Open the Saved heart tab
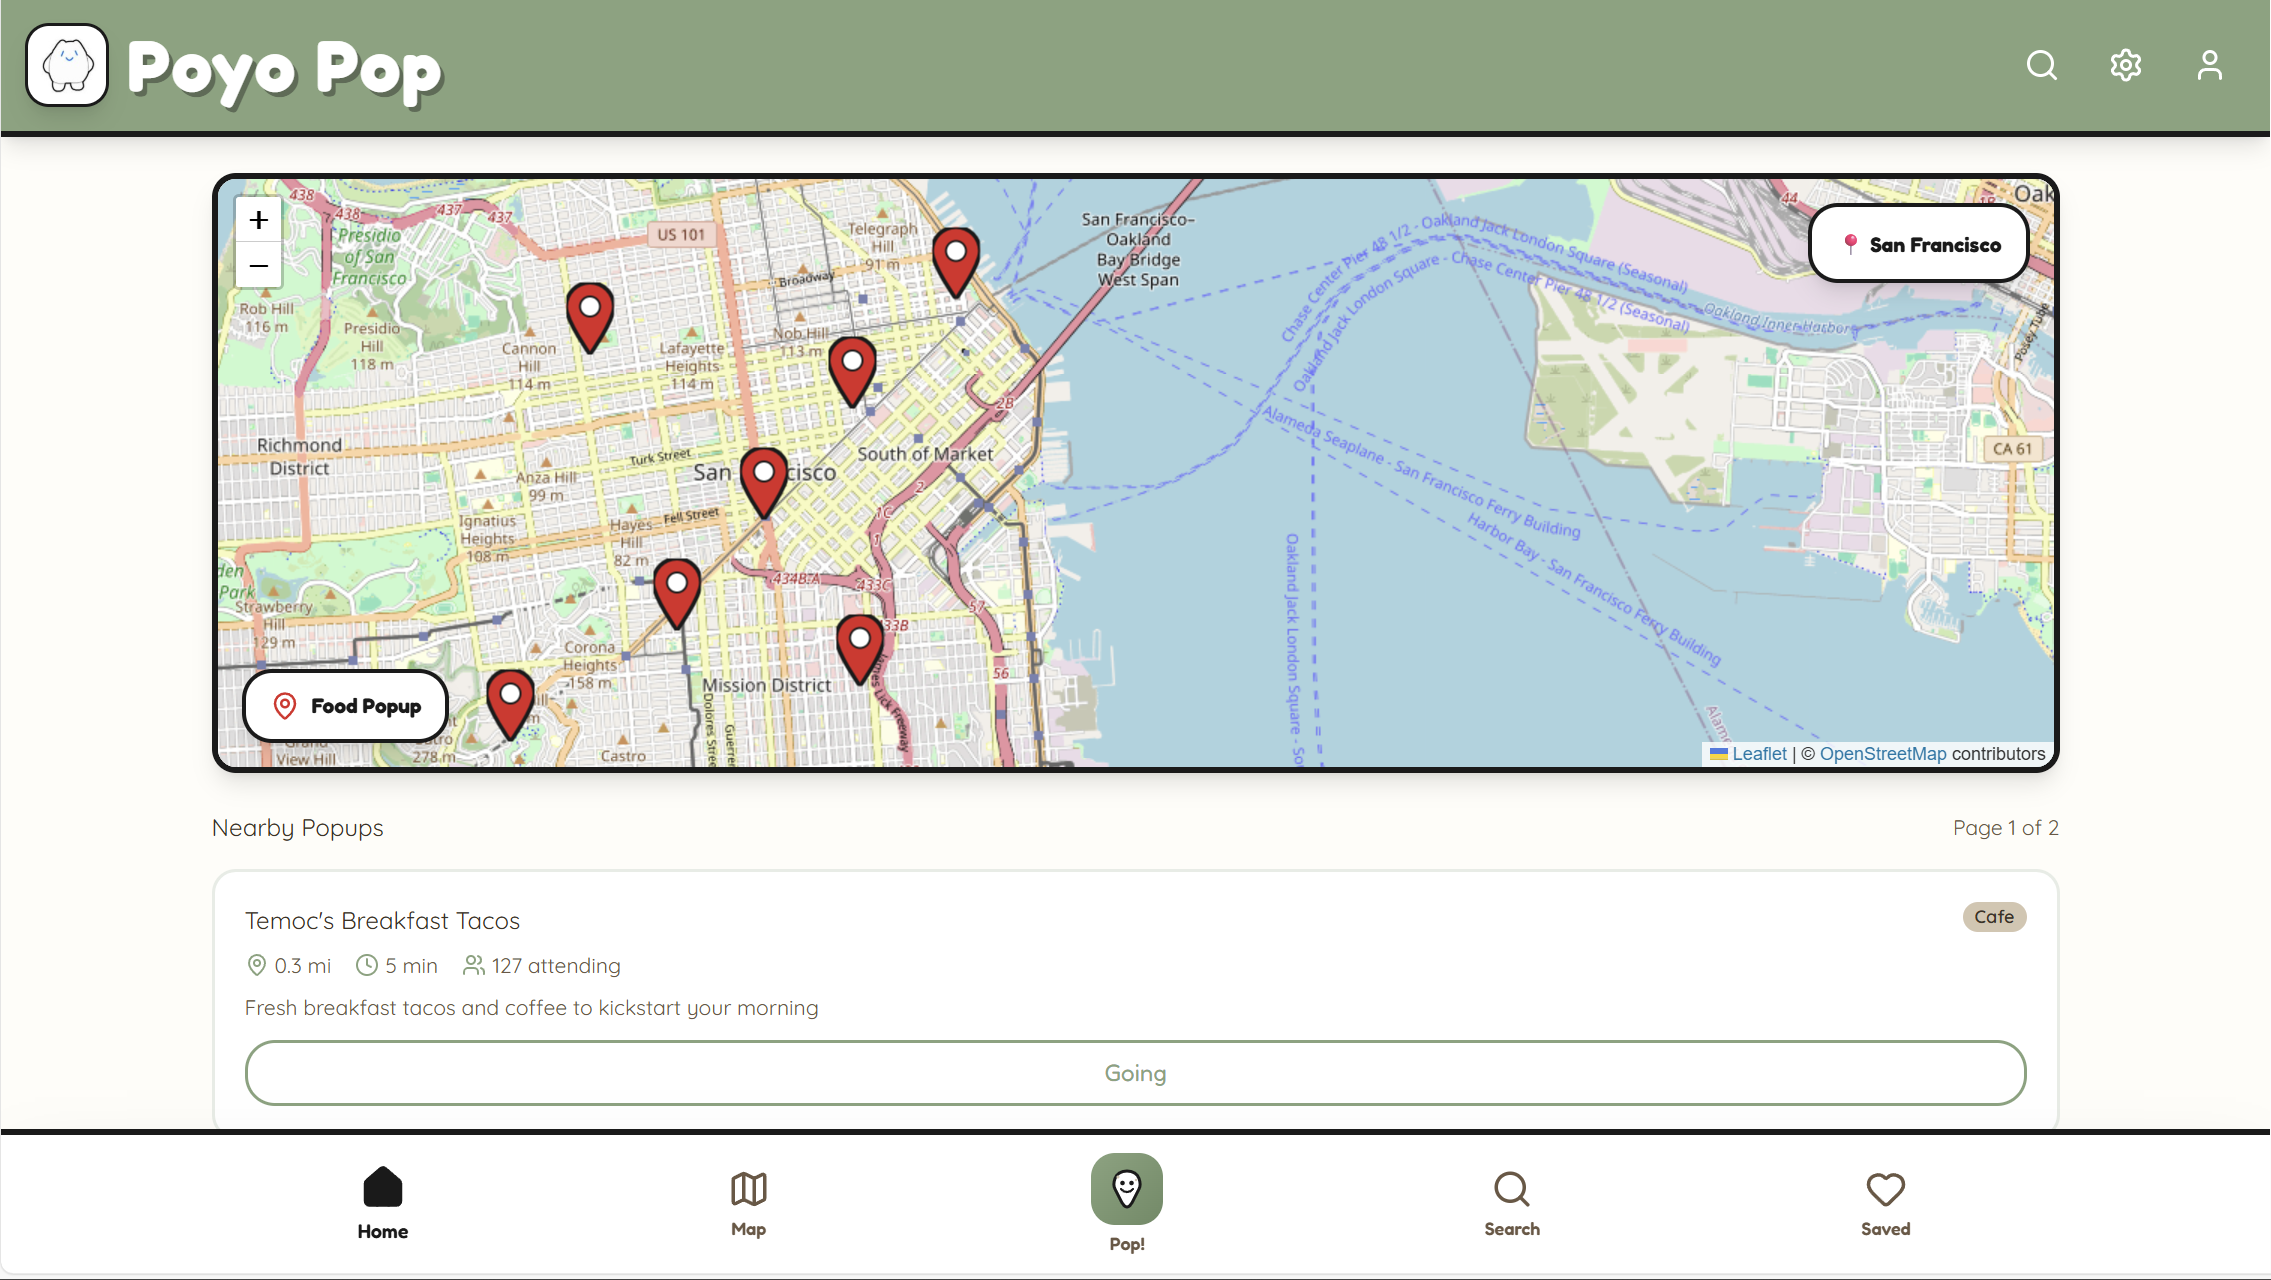The image size is (2271, 1280). [1885, 1202]
